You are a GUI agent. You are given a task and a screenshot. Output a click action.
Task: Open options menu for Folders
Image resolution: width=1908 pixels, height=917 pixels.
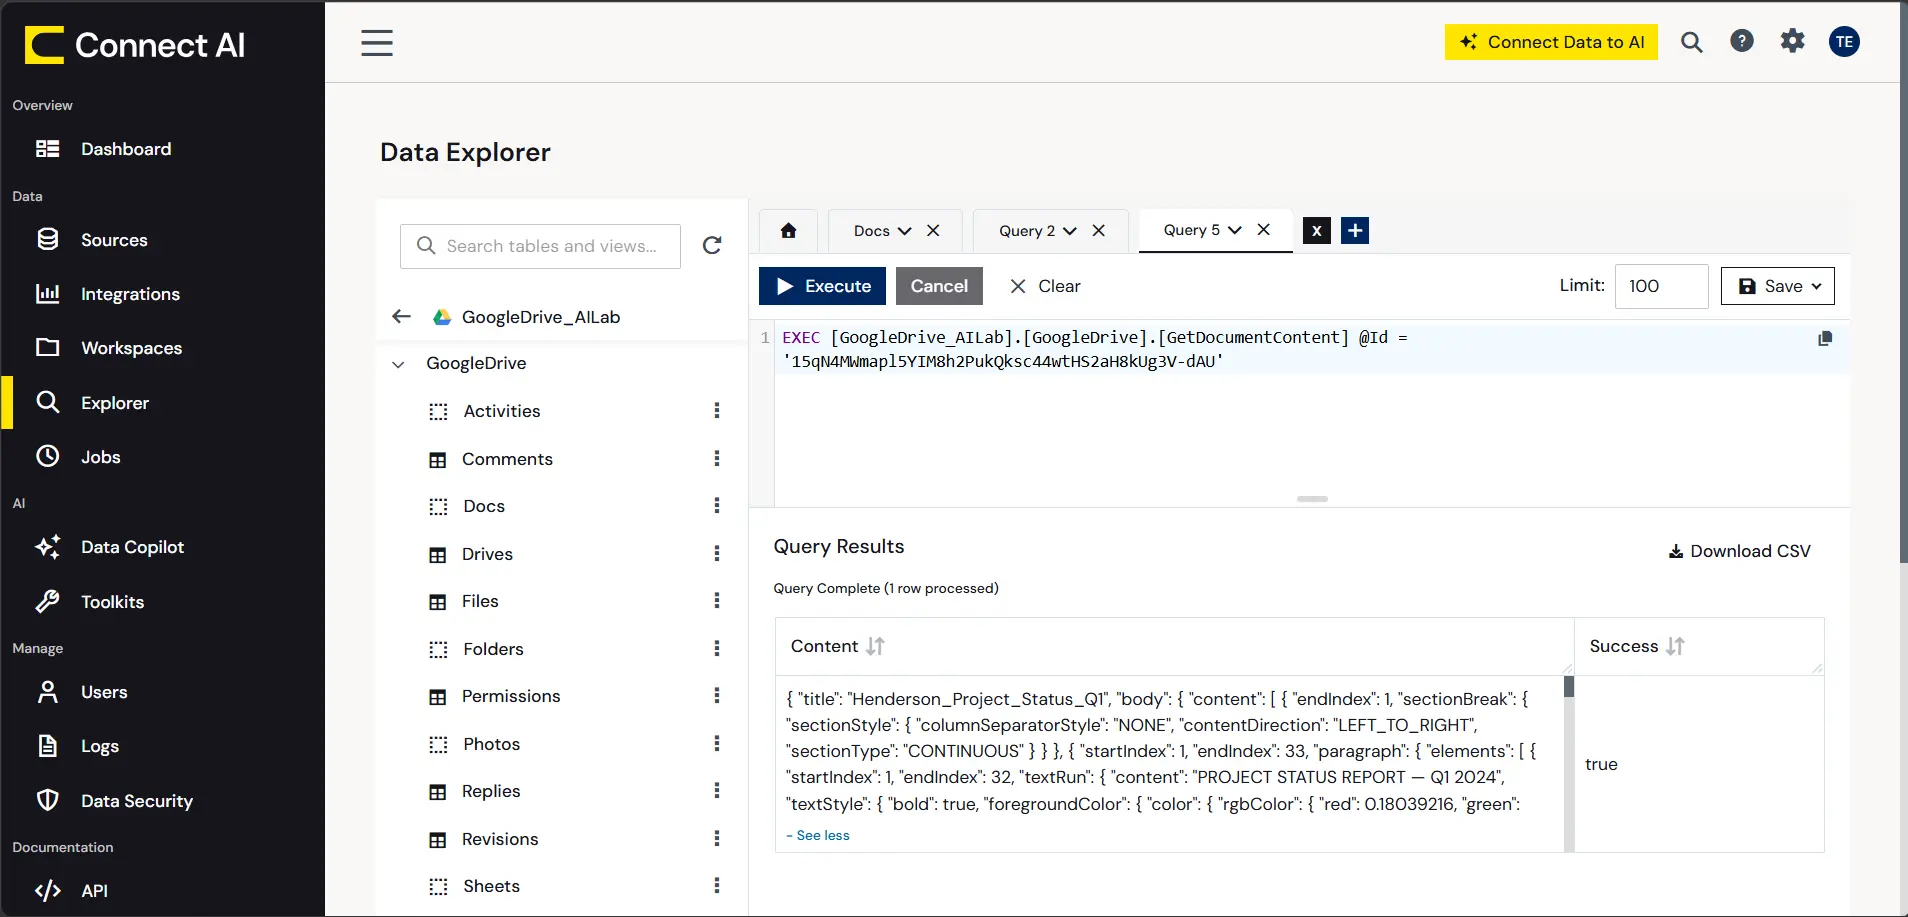[x=717, y=648]
